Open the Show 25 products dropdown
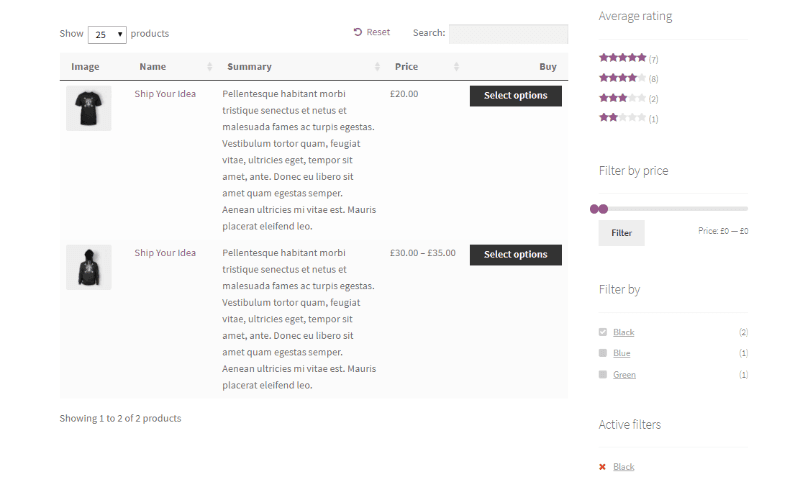The height and width of the screenshot is (487, 800). [107, 35]
